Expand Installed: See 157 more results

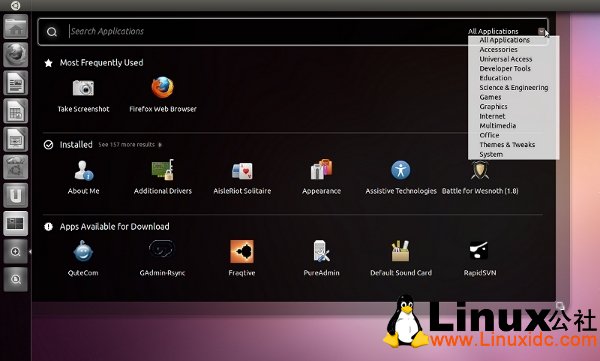point(130,145)
